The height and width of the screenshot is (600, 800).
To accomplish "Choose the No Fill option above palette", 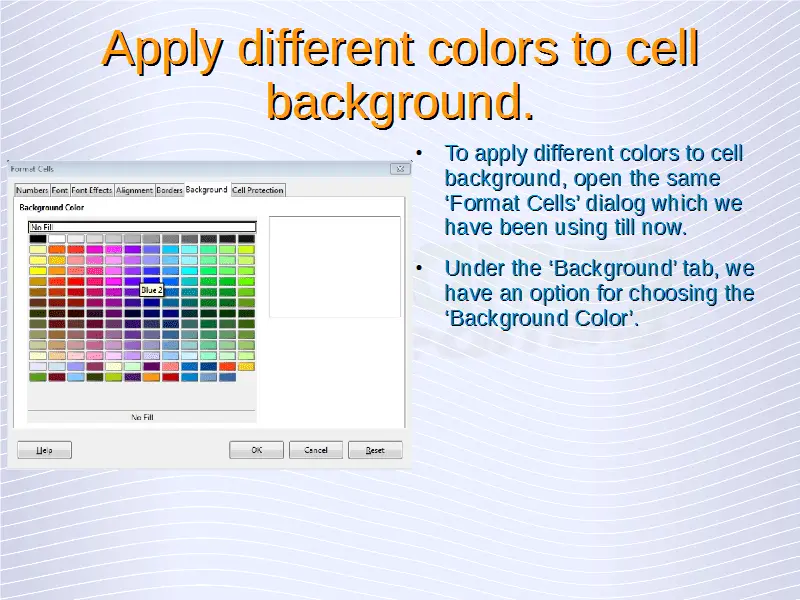I will click(x=142, y=227).
